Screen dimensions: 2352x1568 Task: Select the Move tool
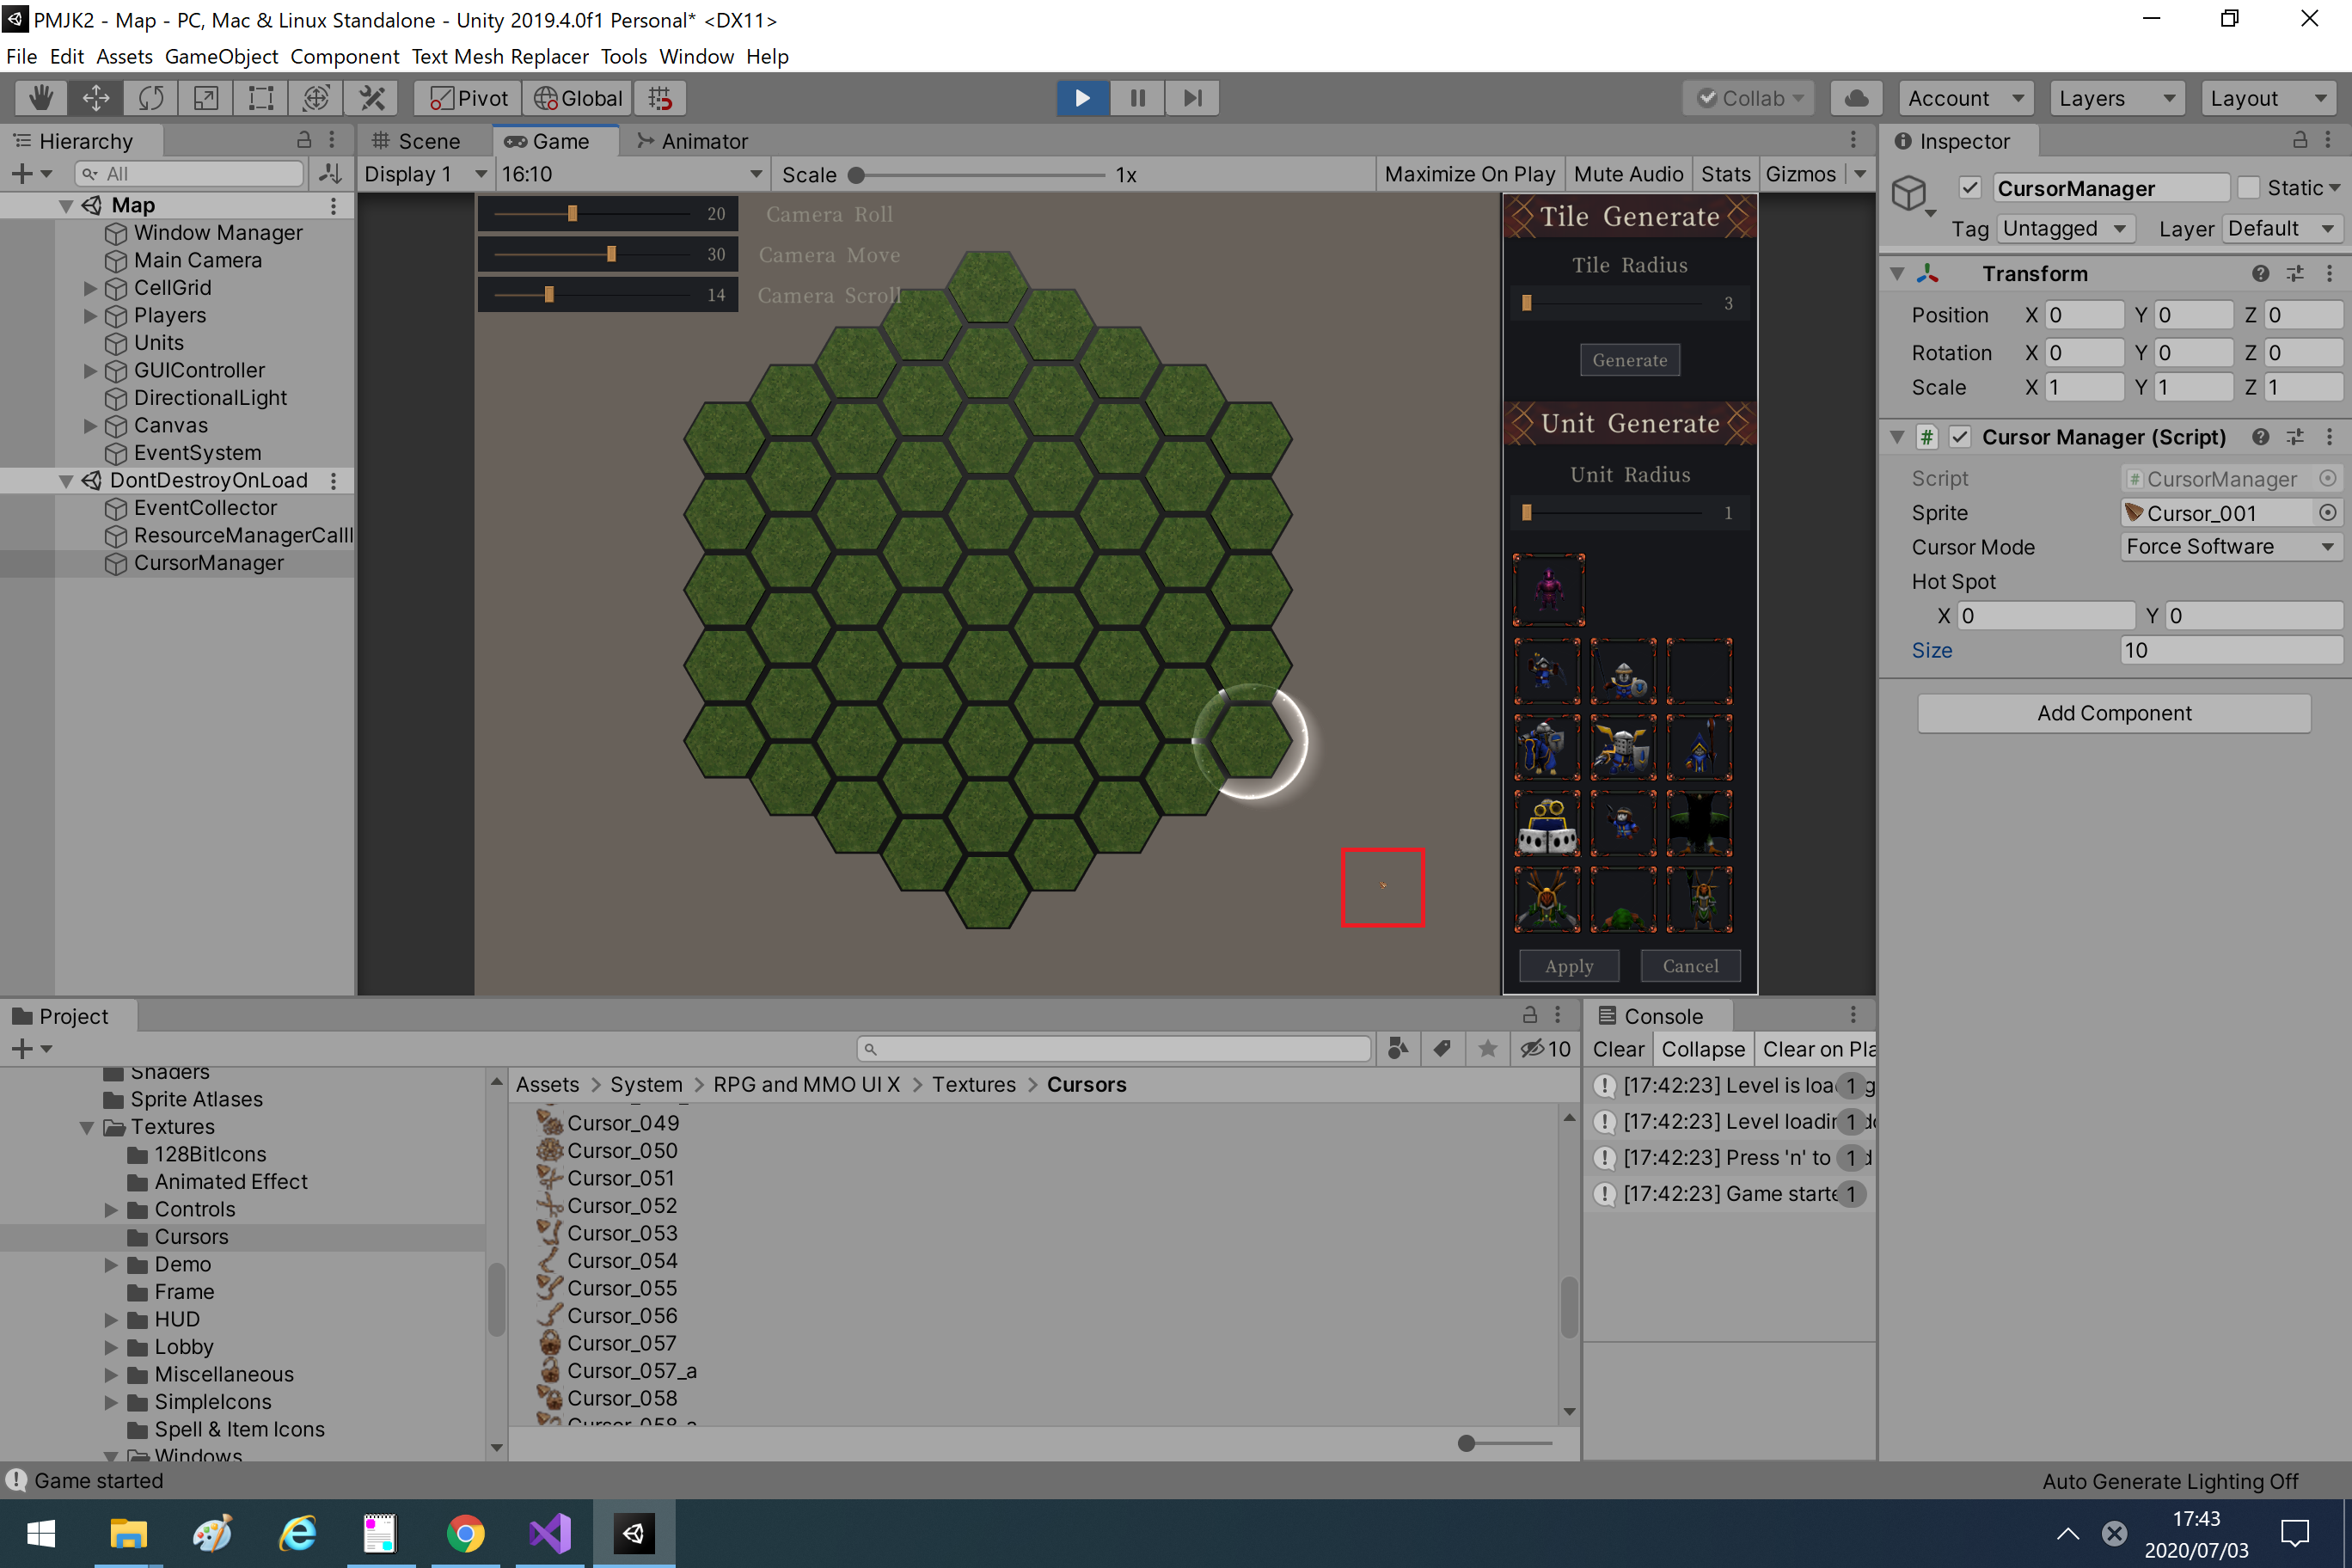[x=96, y=98]
